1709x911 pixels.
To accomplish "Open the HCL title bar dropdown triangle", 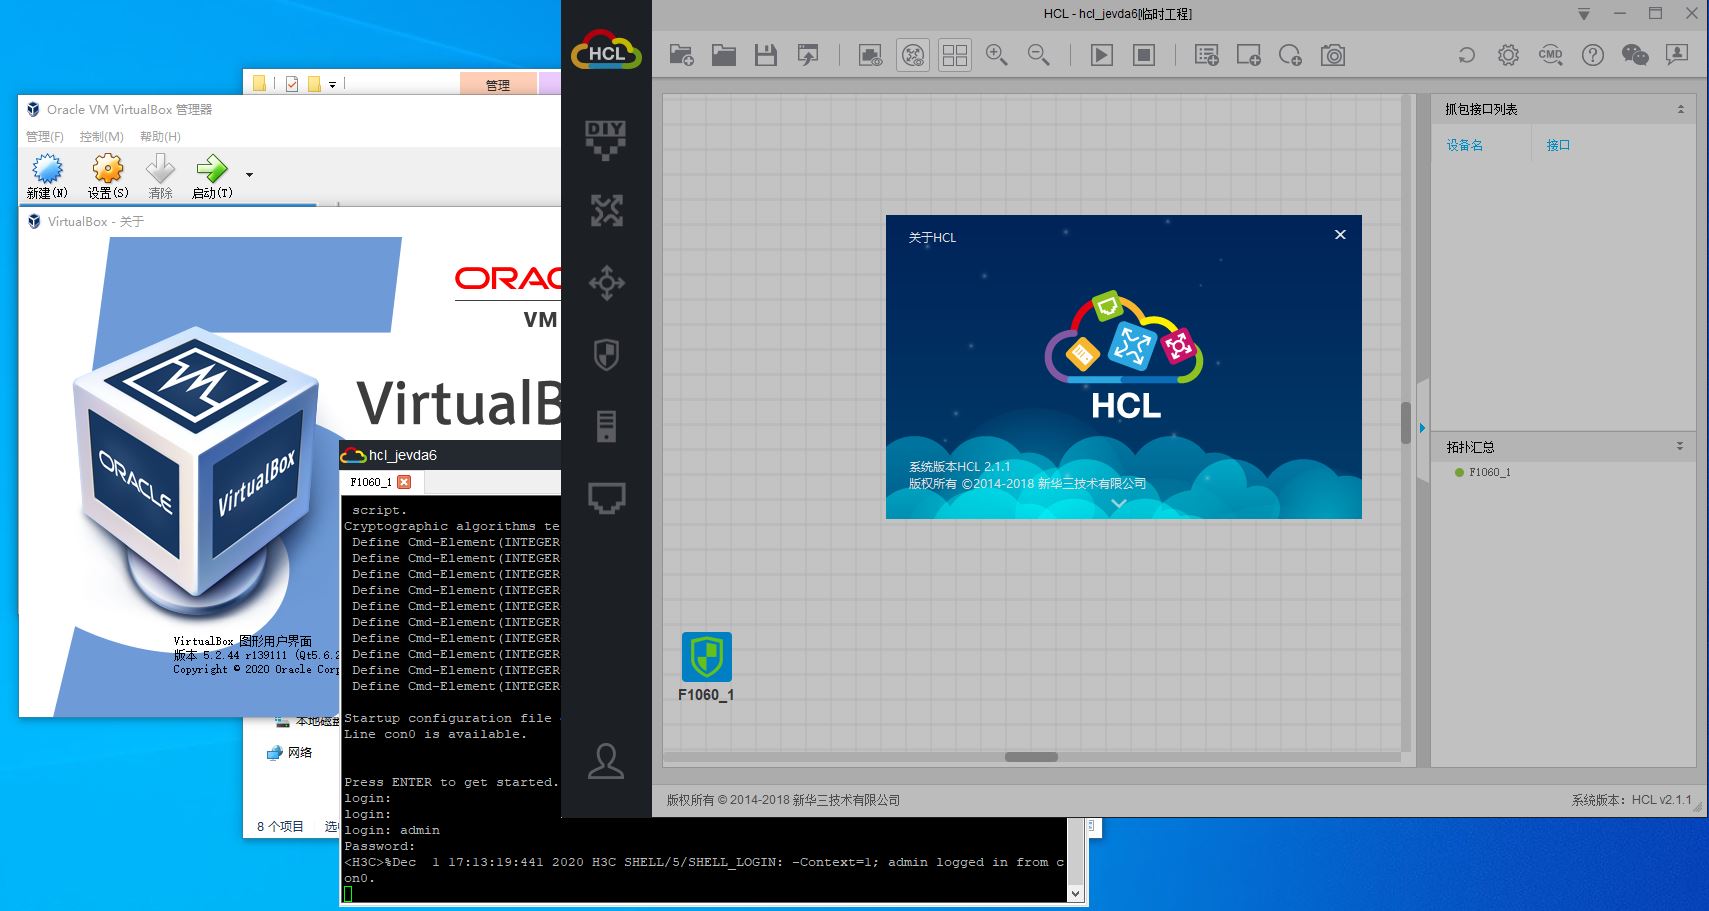I will click(x=1583, y=15).
